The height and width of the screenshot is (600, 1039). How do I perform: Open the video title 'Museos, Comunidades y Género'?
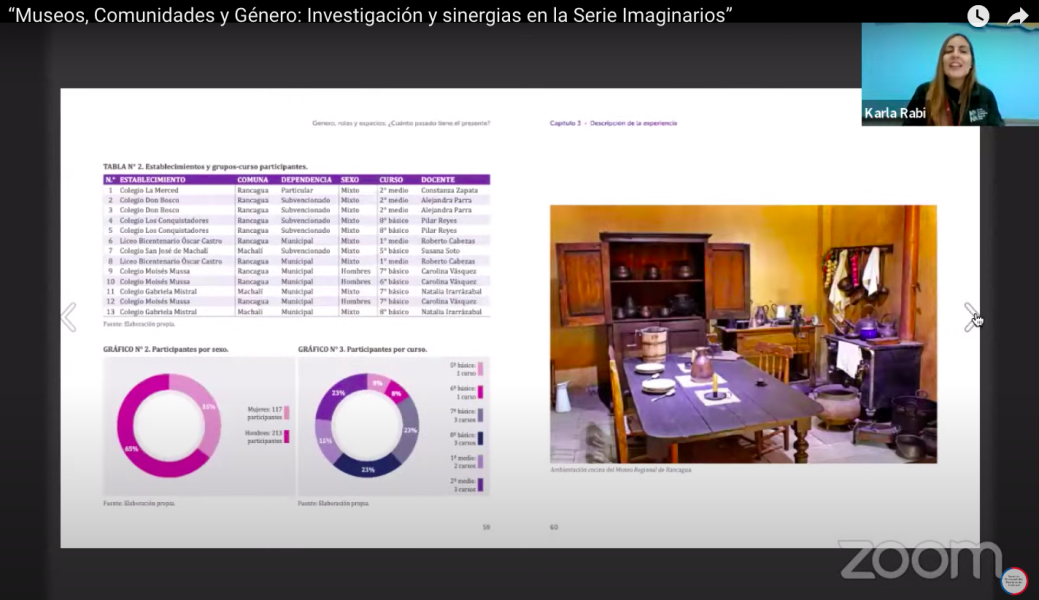(370, 14)
